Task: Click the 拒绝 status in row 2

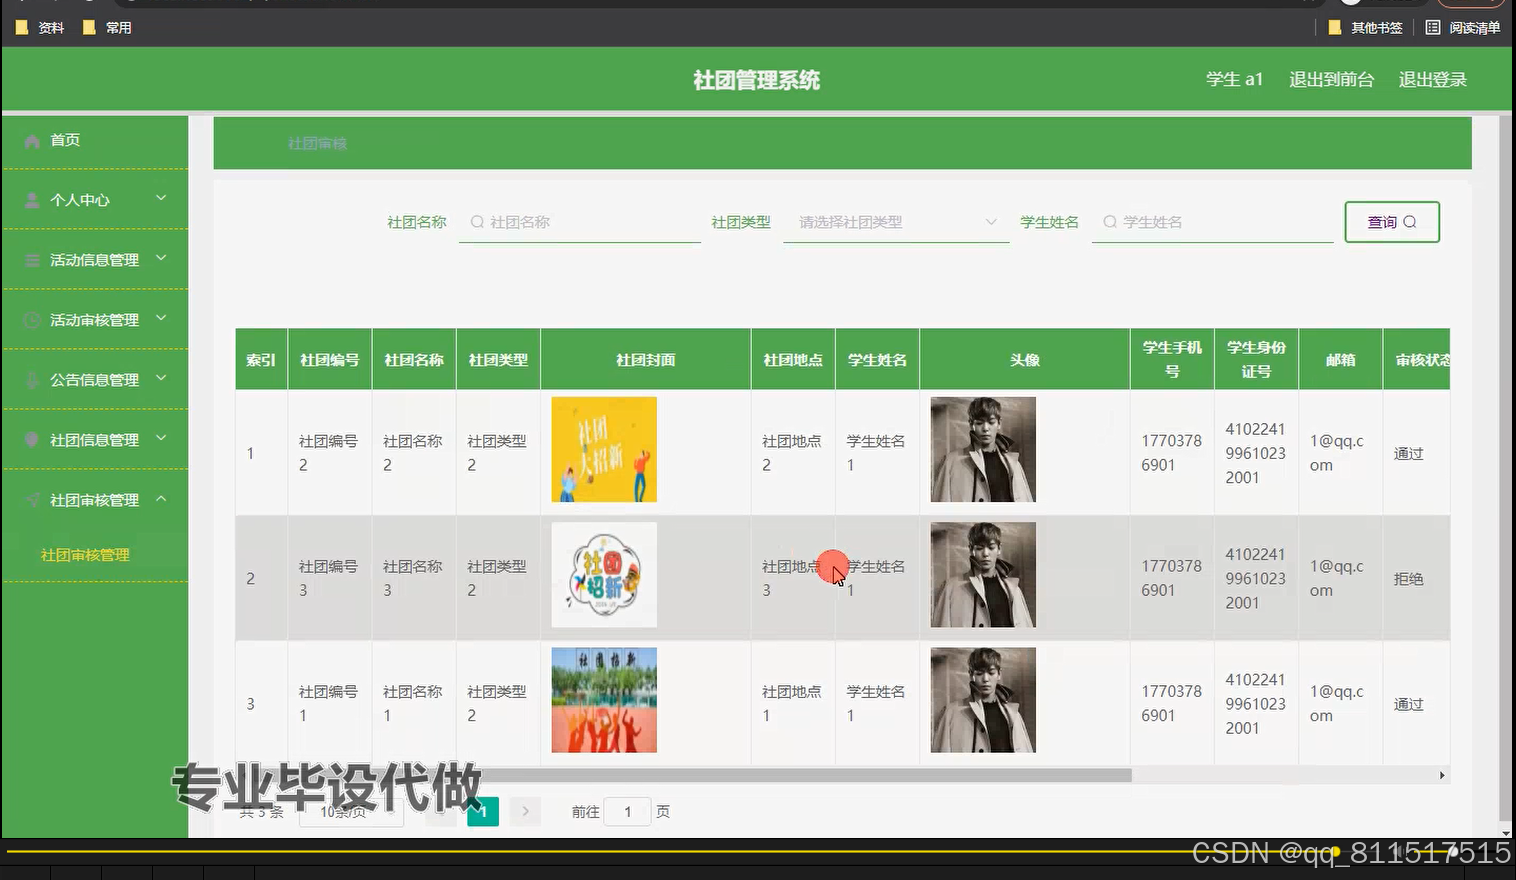Action: coord(1408,579)
